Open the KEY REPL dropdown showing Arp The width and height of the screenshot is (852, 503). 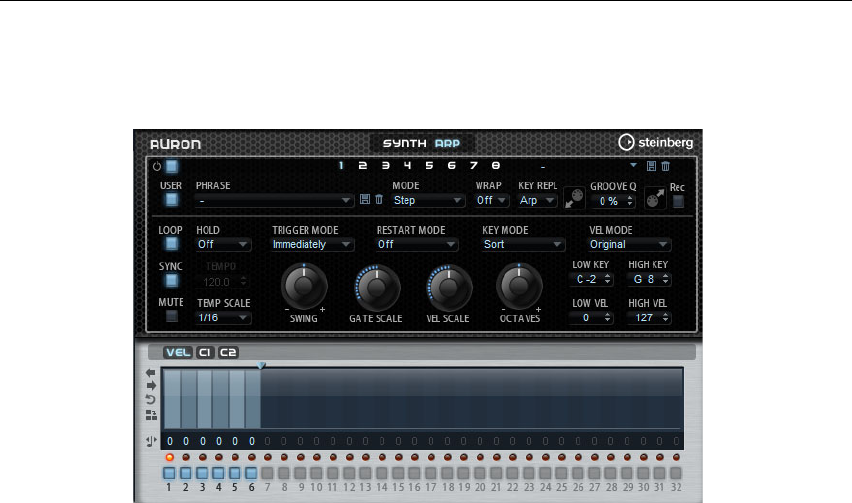537,200
